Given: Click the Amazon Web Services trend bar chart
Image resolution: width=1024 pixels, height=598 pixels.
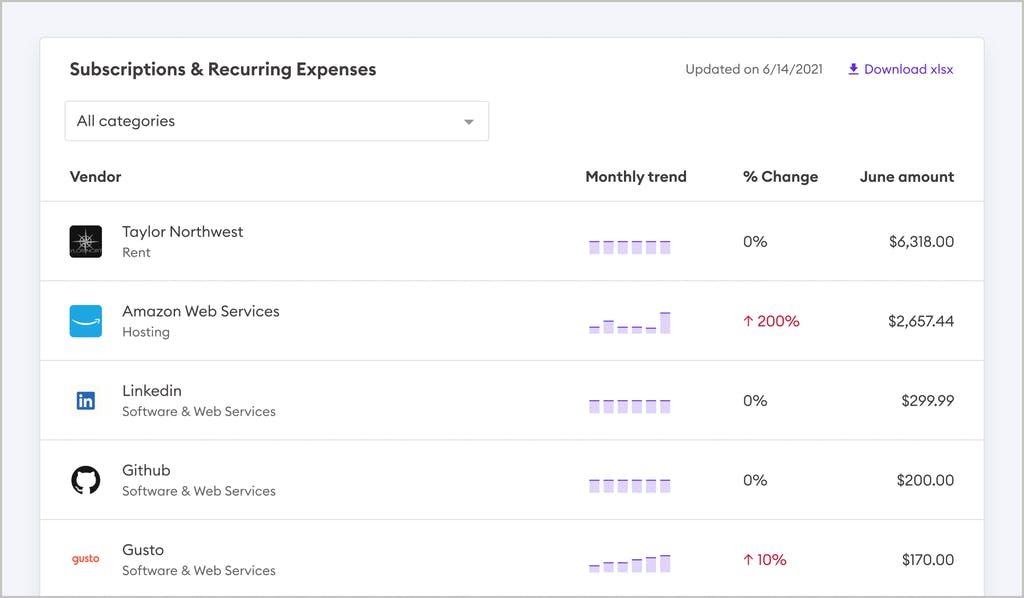Looking at the screenshot, I should pyautogui.click(x=629, y=323).
